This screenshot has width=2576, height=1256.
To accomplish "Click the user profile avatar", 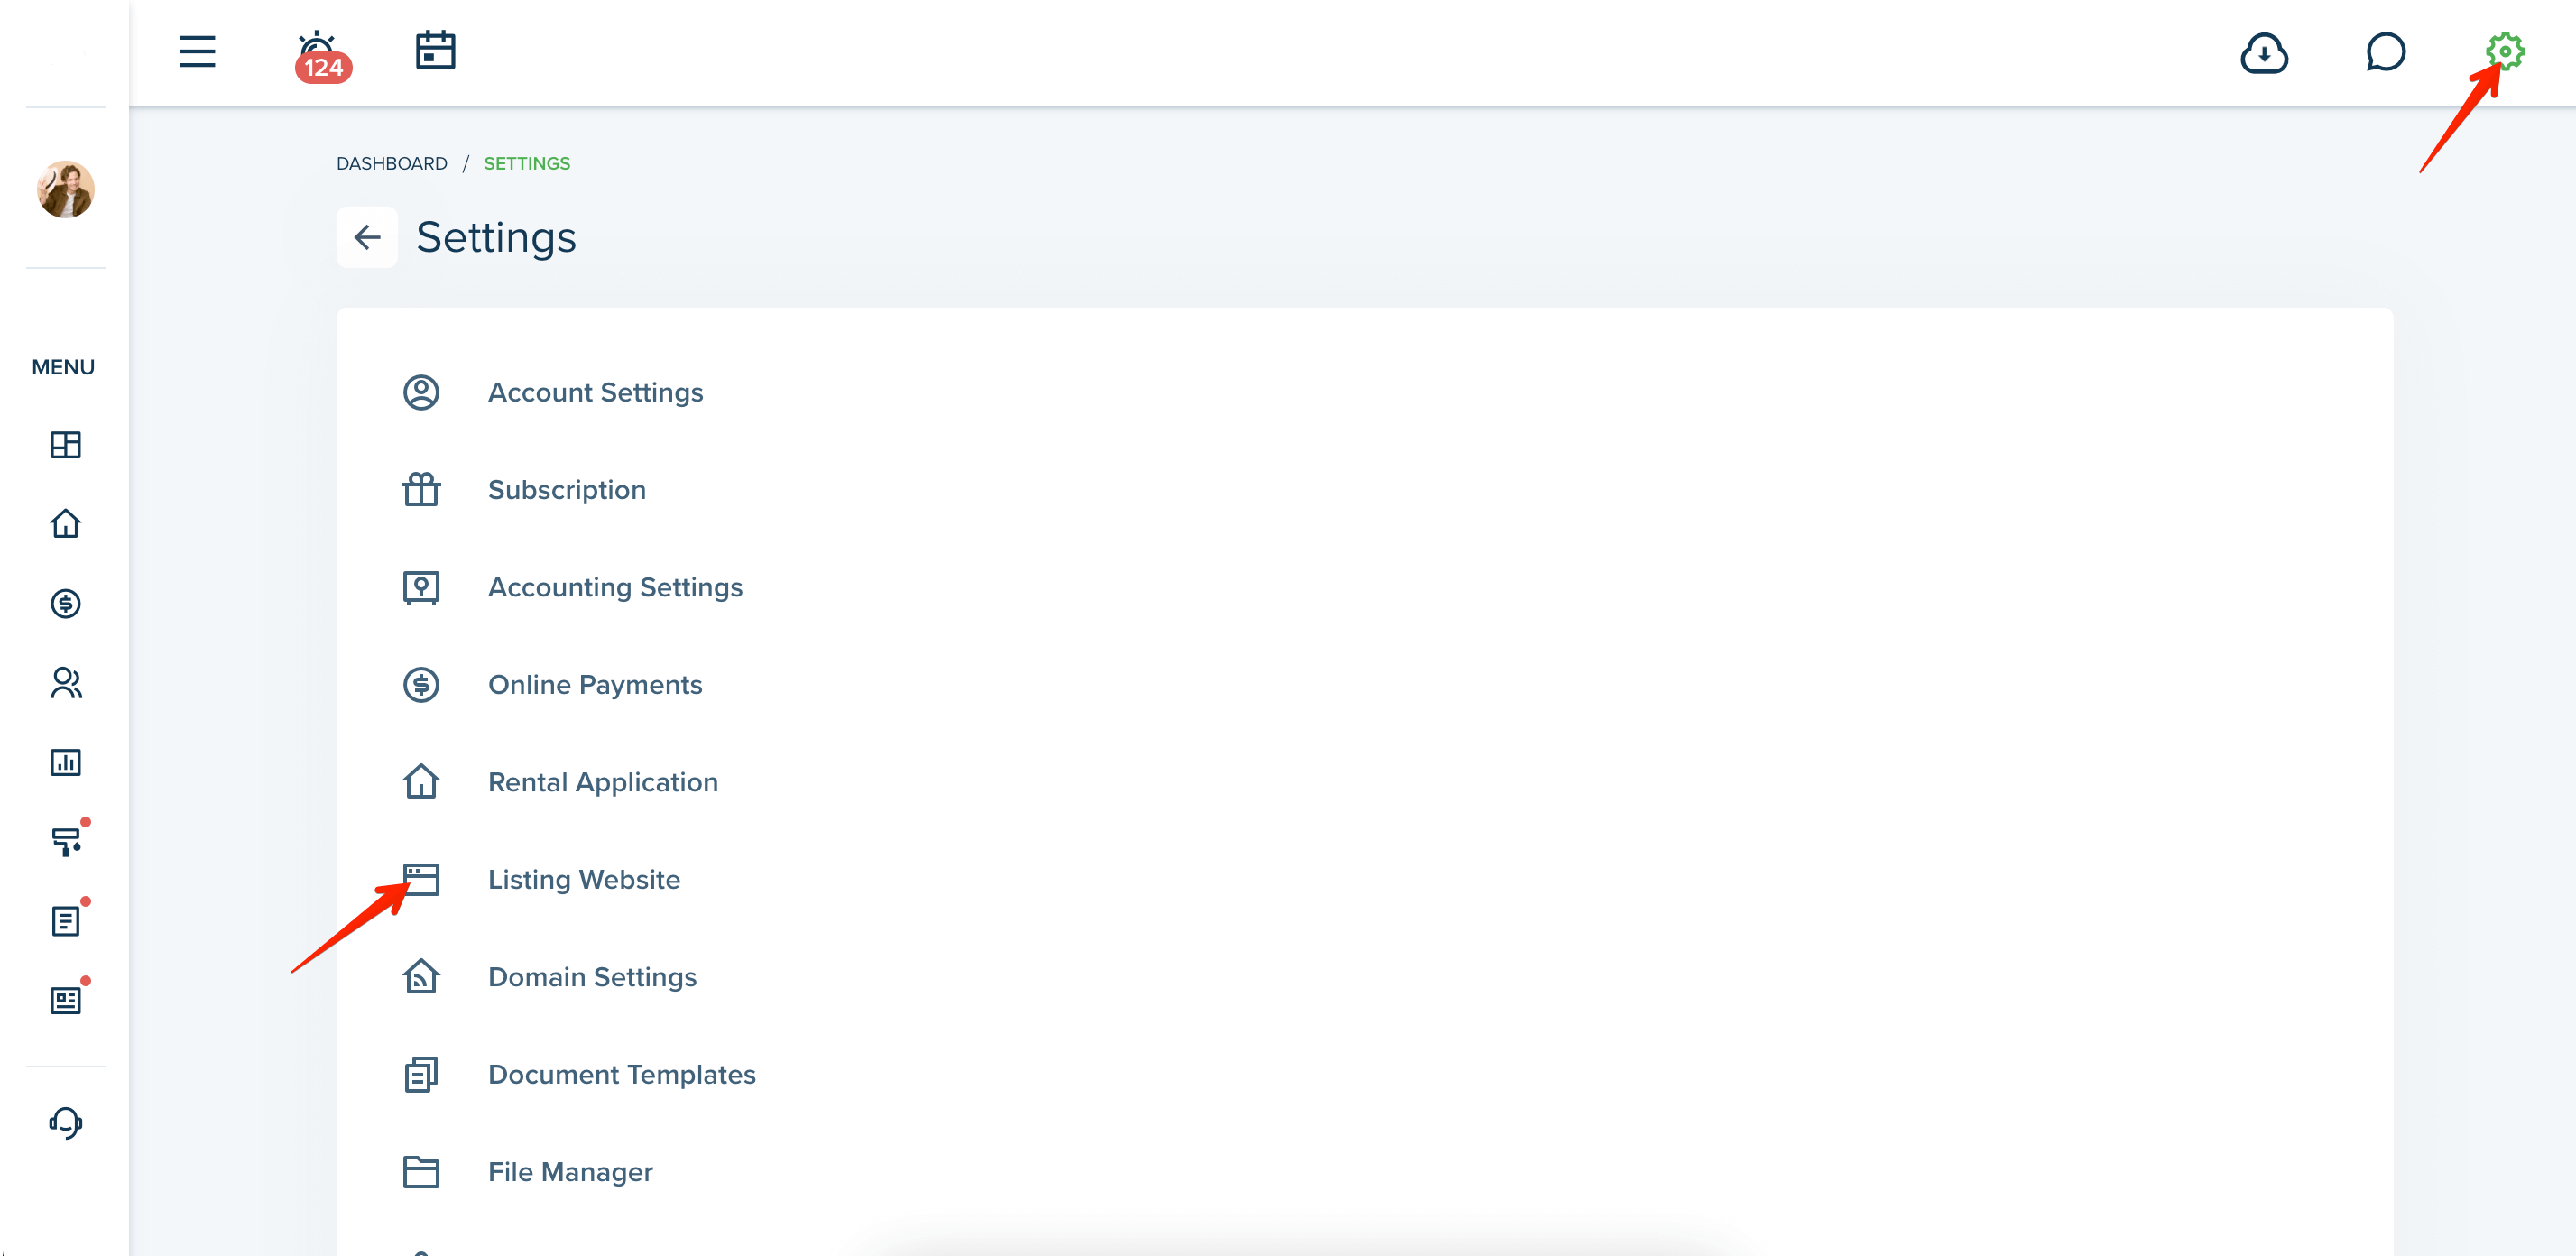I will [66, 189].
